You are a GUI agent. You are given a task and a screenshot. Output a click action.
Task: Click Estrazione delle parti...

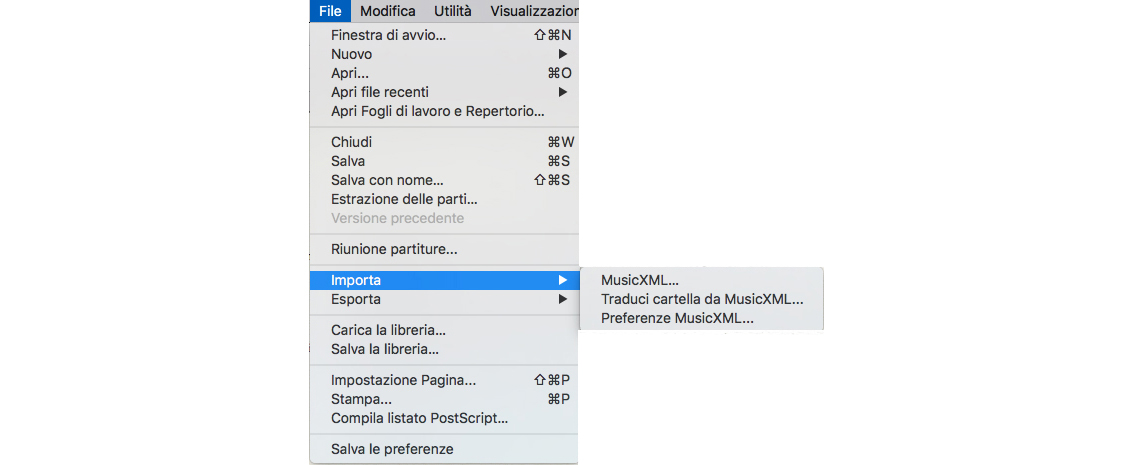pos(404,199)
